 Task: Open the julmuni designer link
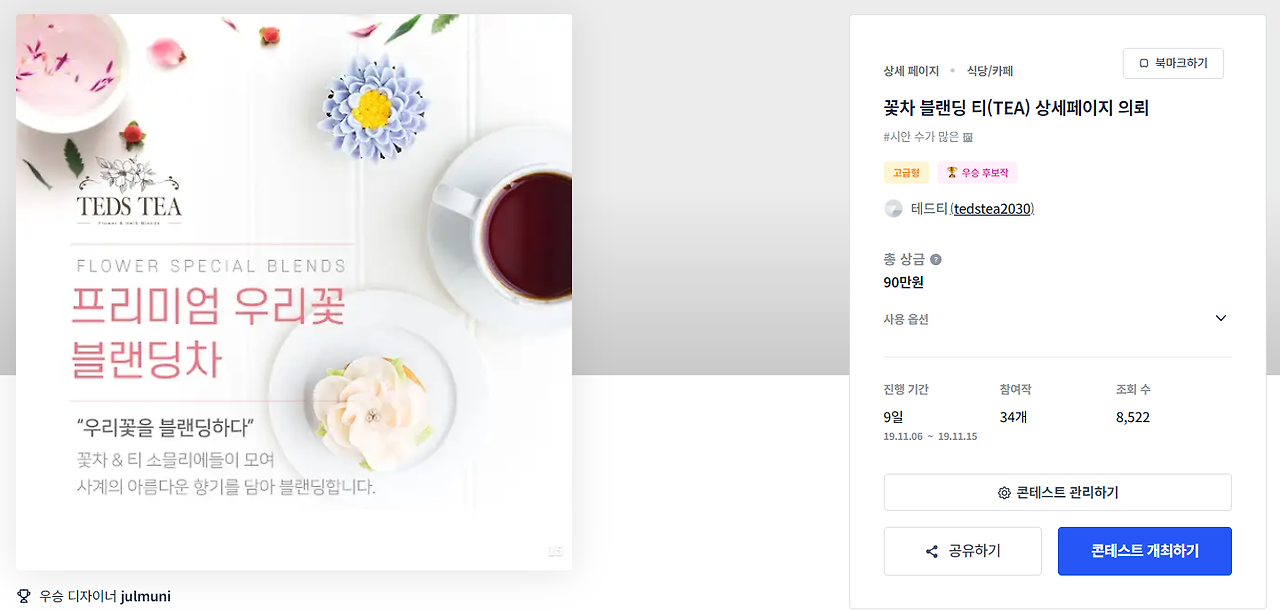tap(145, 597)
